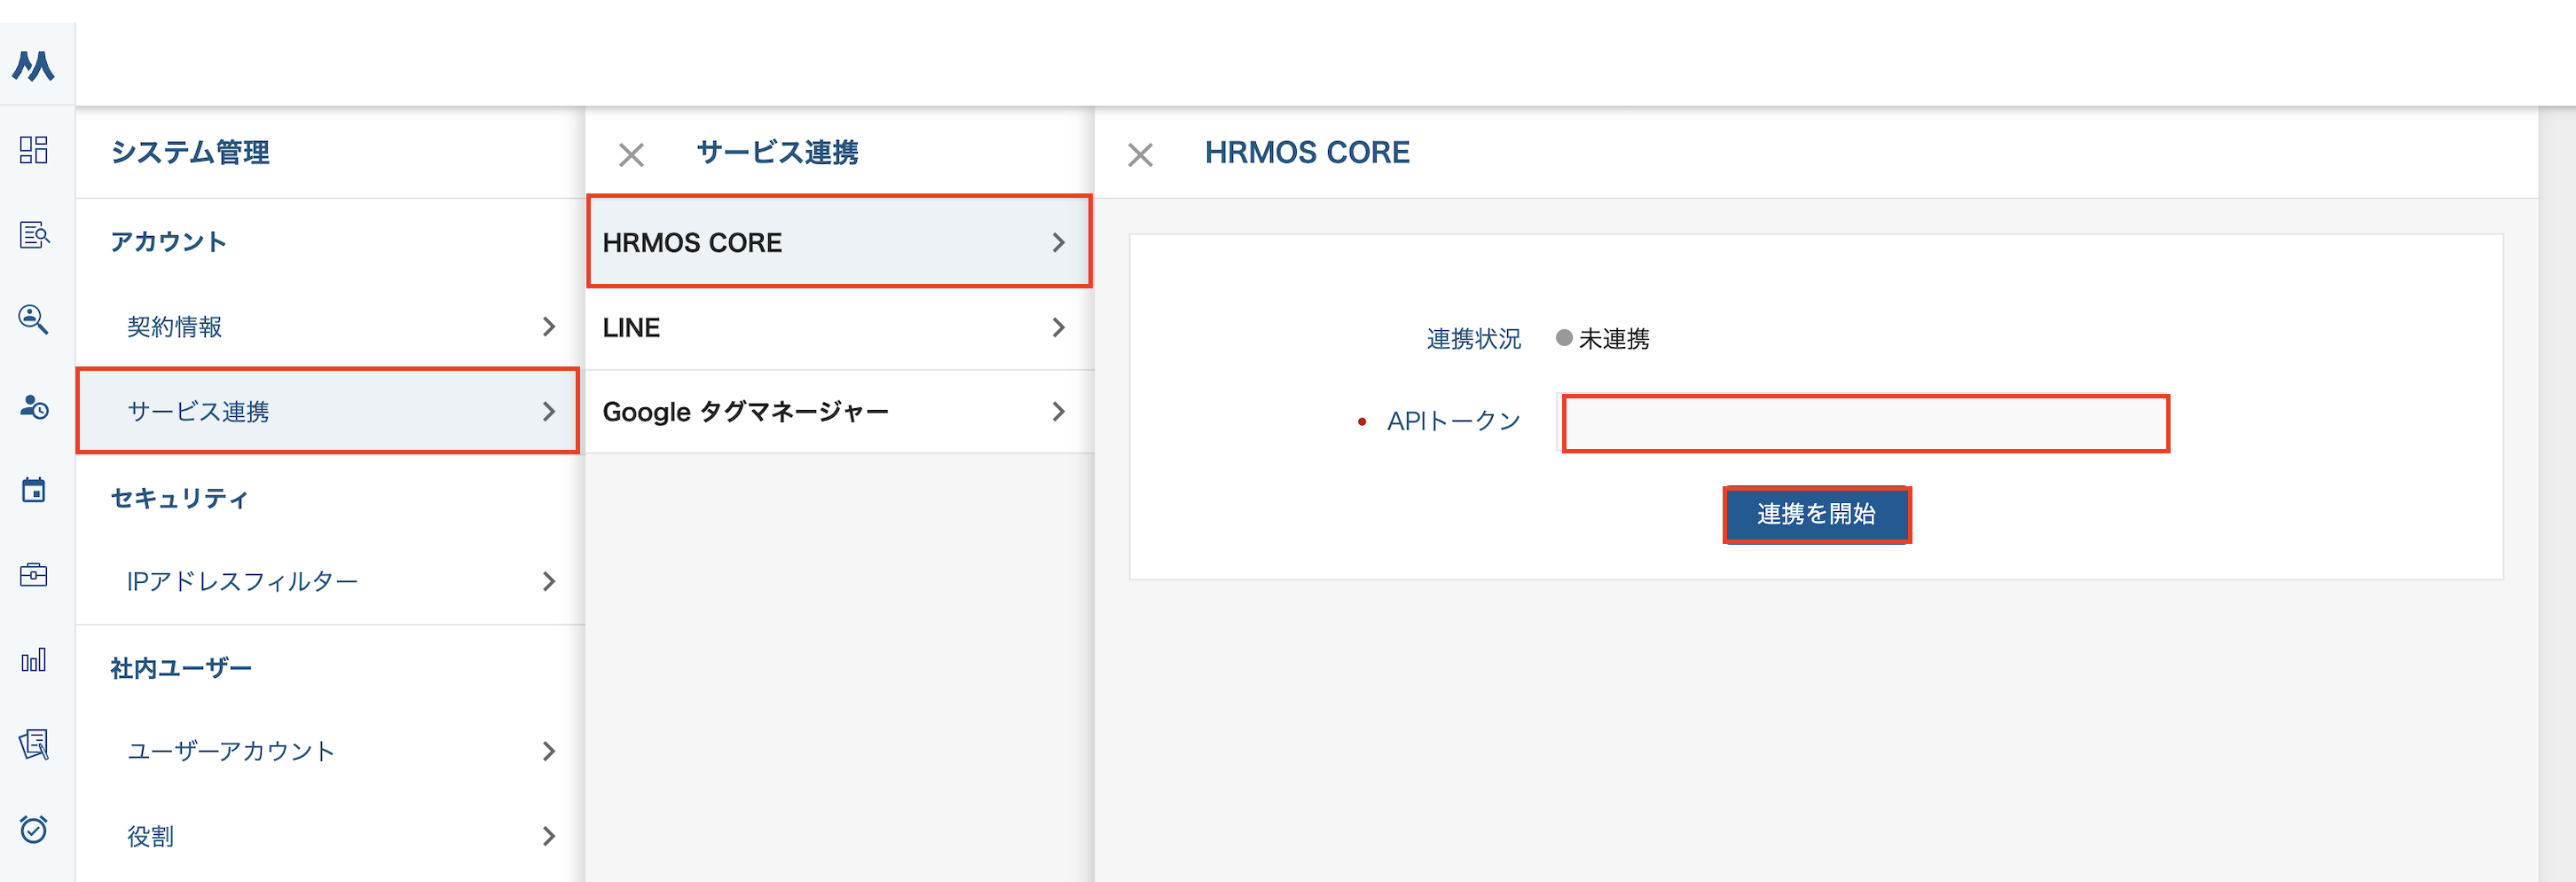Click the APIトークン label
Viewport: 2576px width, 882px height.
coord(1453,421)
